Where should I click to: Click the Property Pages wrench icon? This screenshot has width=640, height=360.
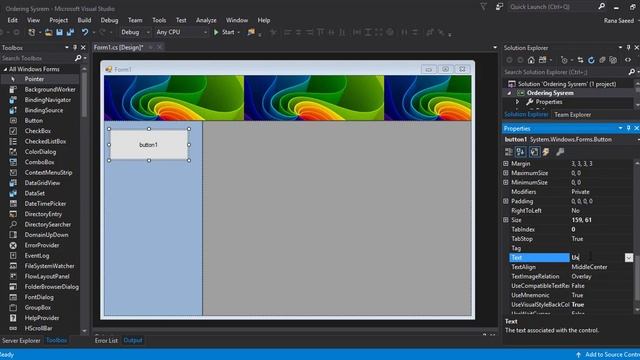tap(560, 152)
